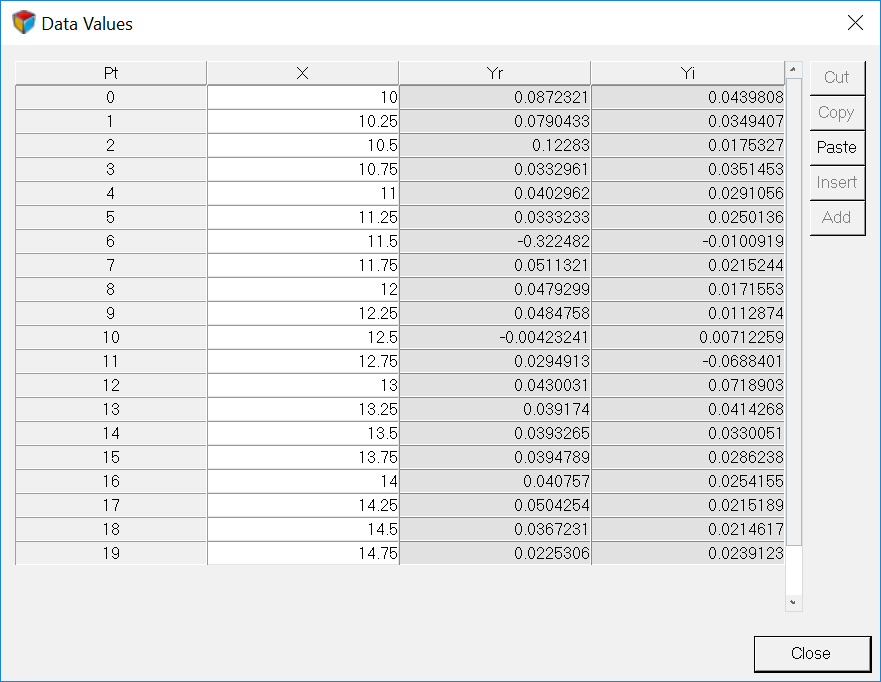
Task: Click Yi value 0.0215189
Action: 688,505
